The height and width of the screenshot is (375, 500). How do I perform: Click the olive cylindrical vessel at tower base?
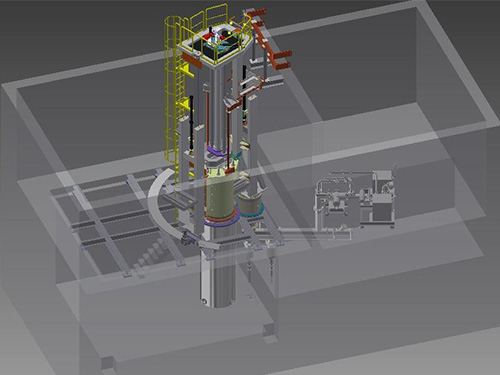point(220,197)
